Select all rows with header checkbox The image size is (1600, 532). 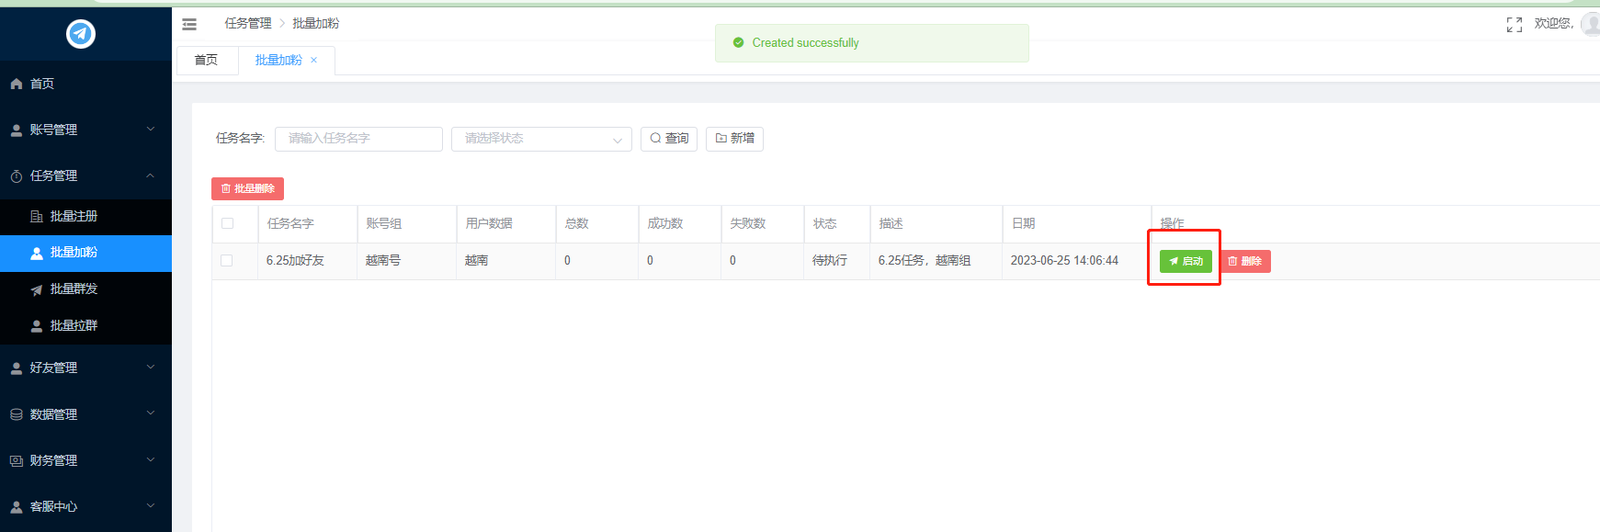[x=227, y=224]
